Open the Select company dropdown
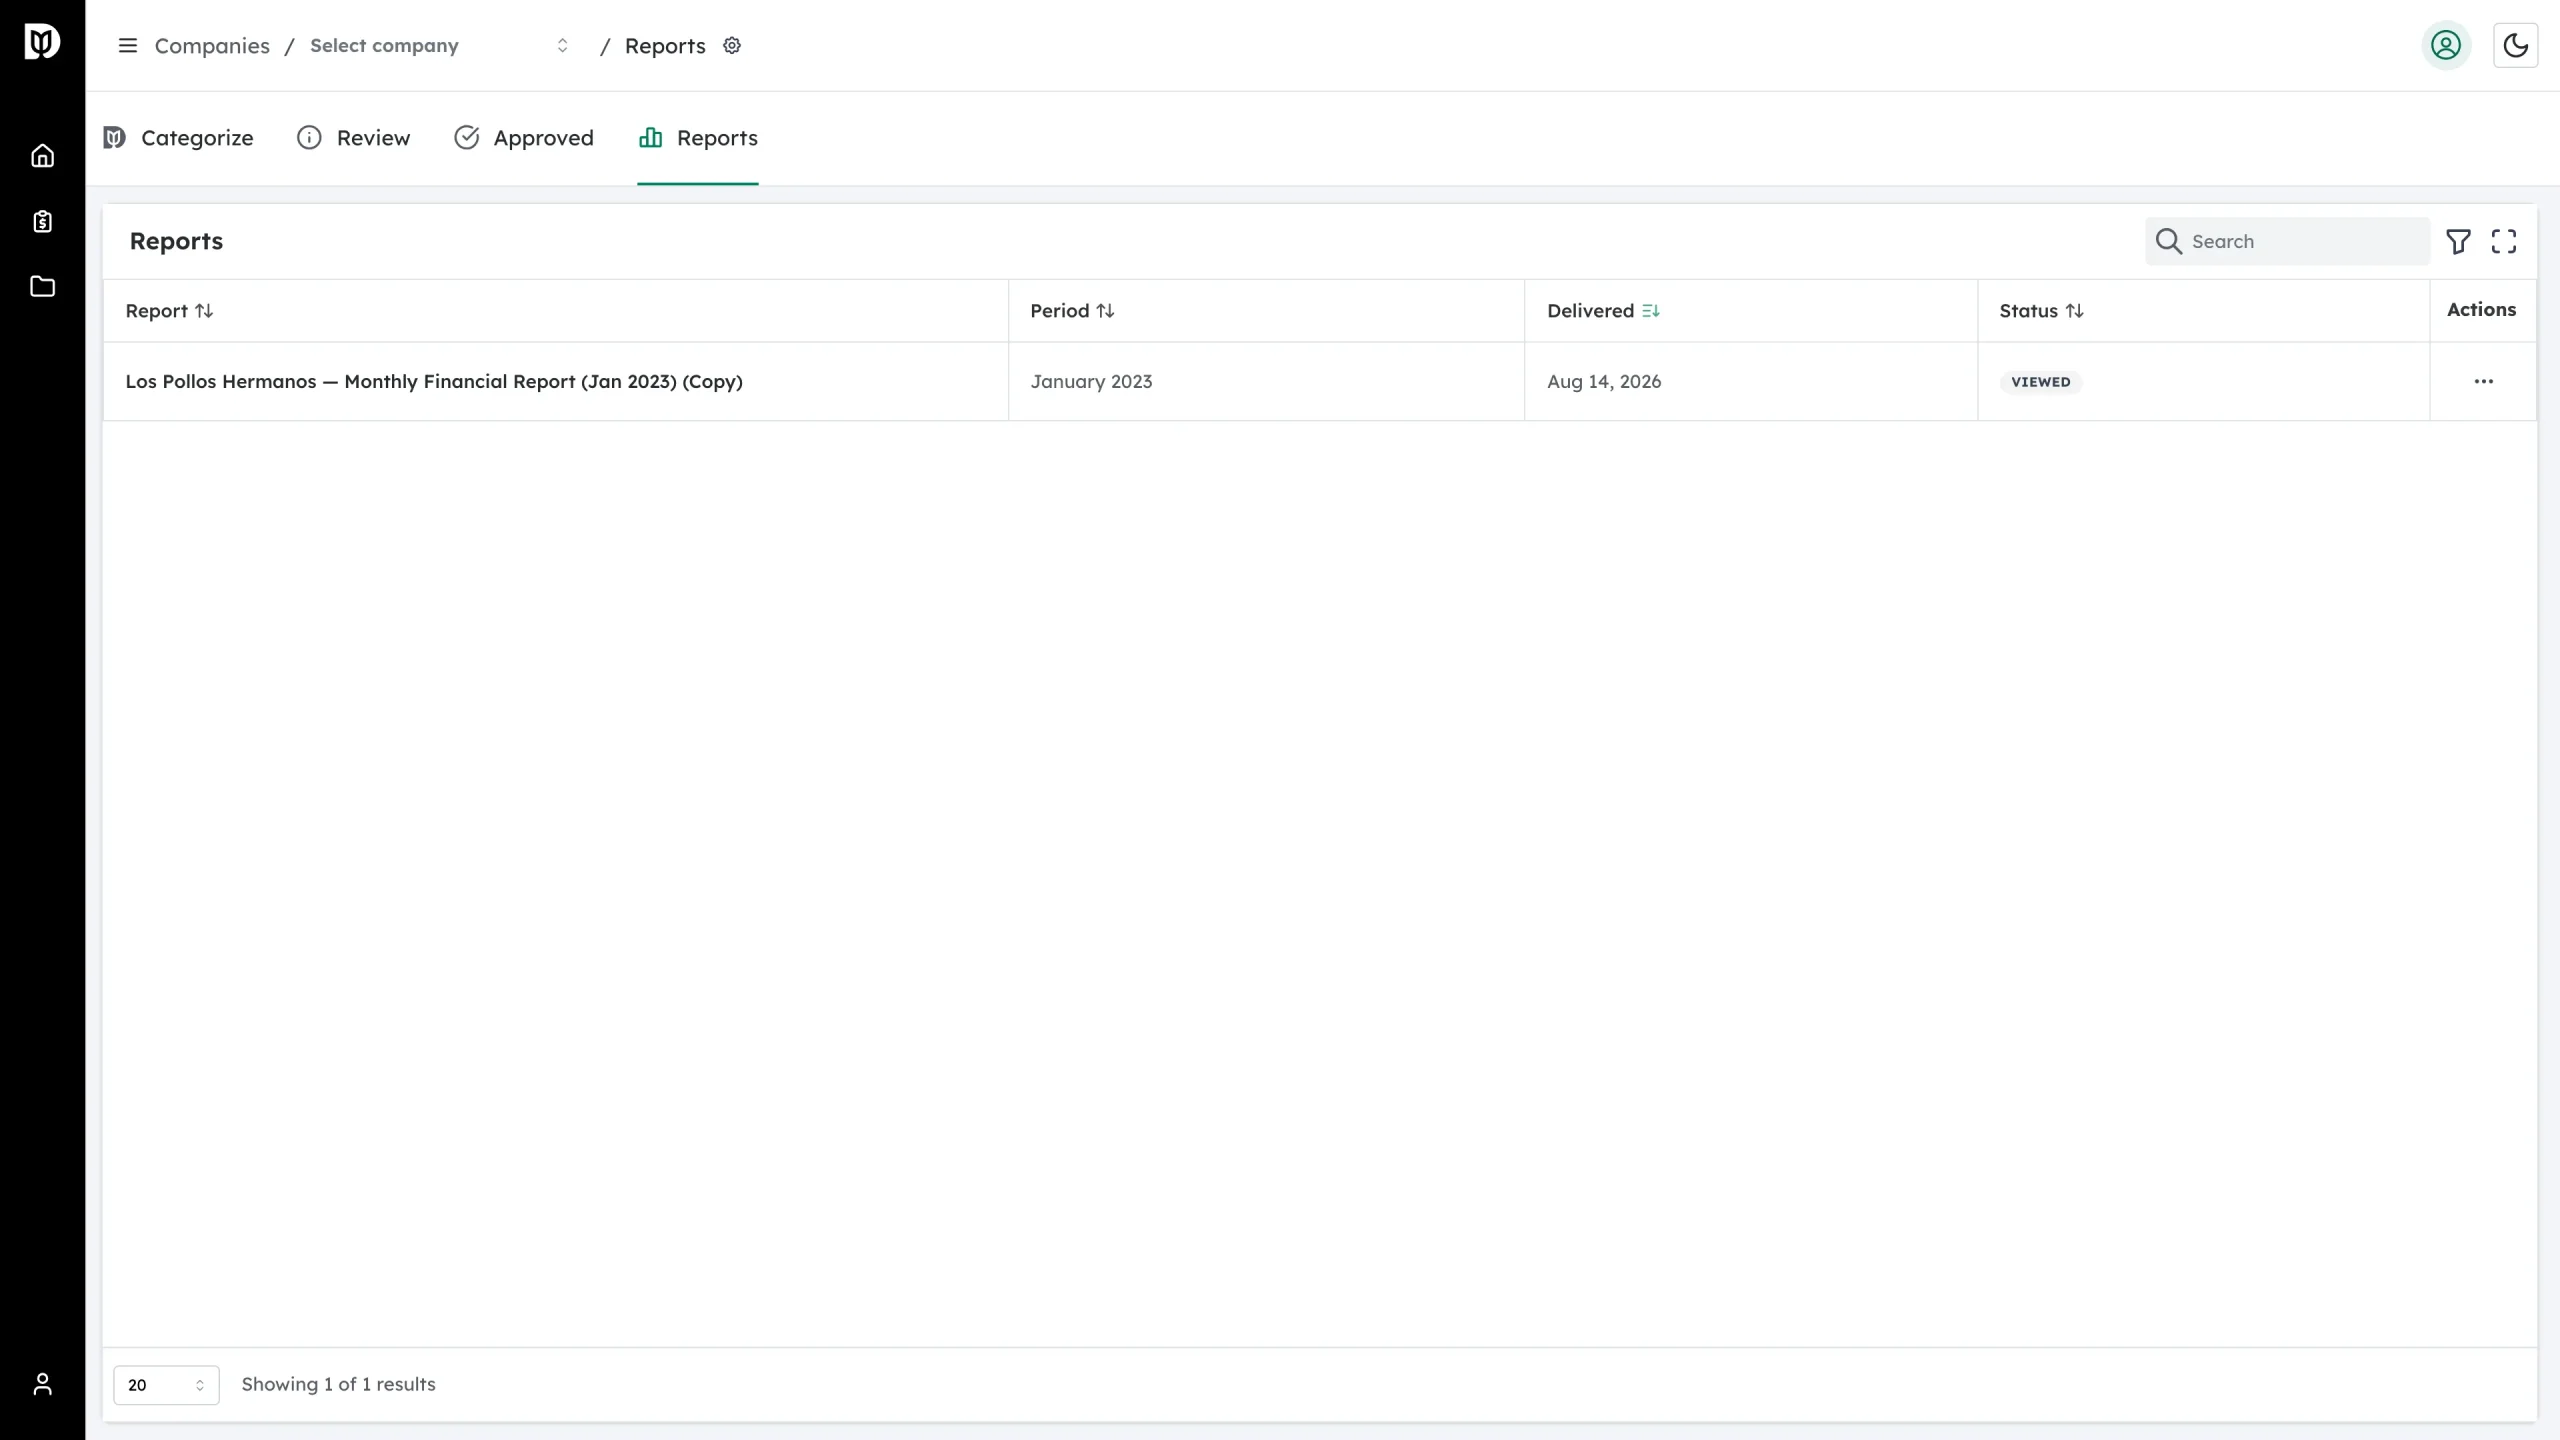This screenshot has height=1440, width=2560. (439, 46)
